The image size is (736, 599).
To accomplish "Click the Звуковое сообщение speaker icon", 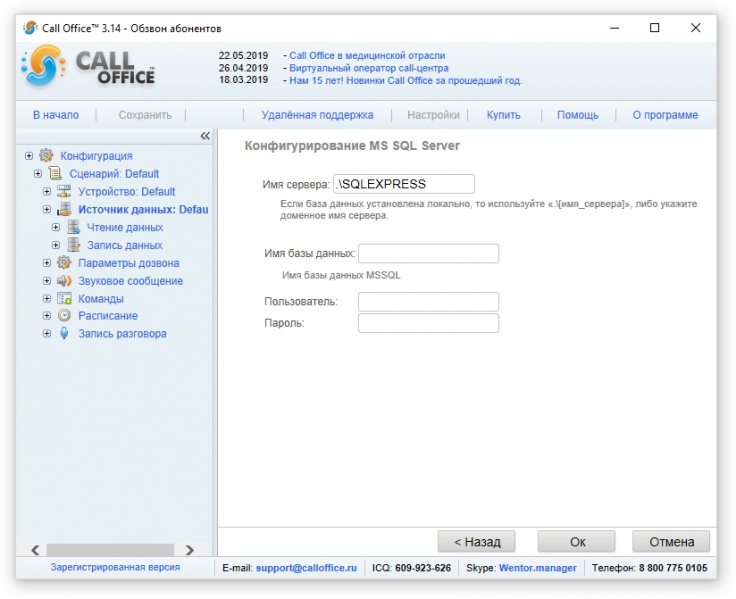I will click(x=64, y=280).
